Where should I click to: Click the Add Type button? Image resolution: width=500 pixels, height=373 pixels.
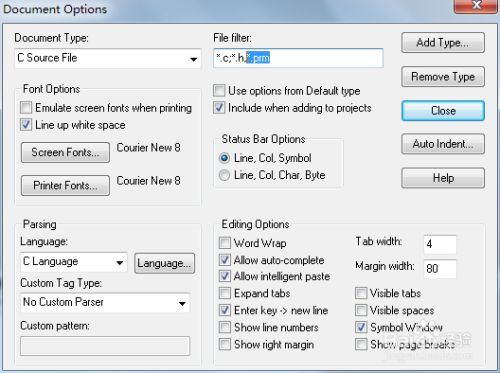coord(443,43)
